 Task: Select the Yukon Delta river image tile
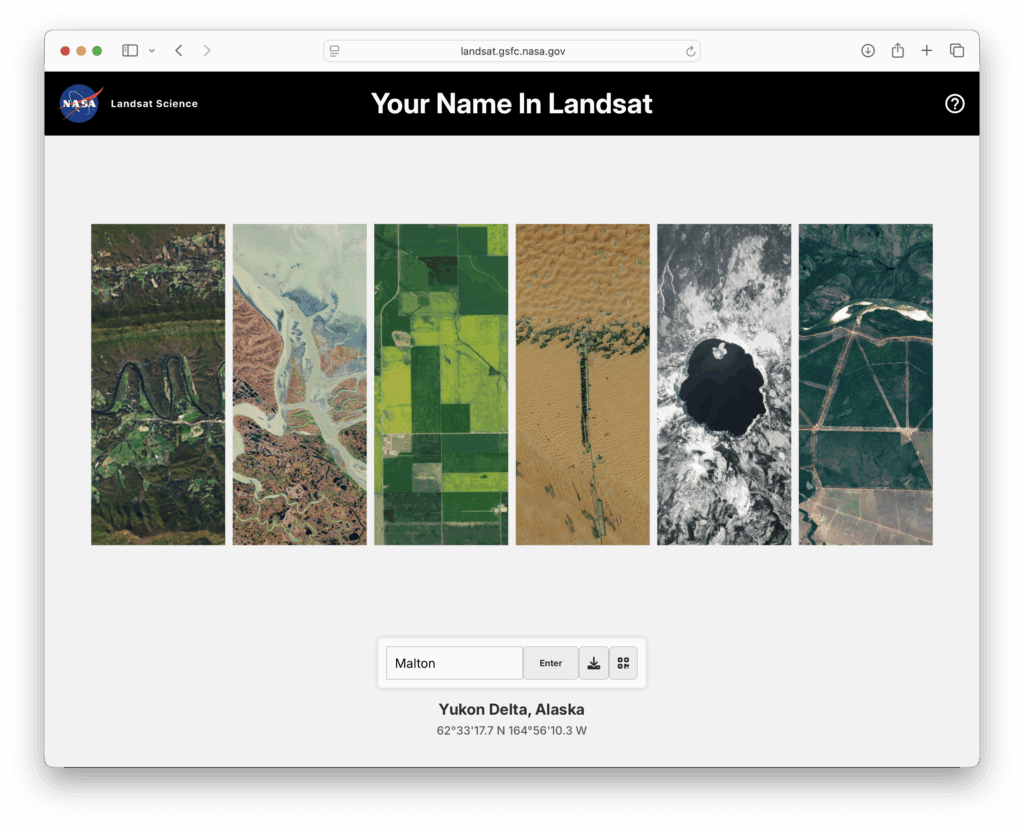[x=300, y=384]
